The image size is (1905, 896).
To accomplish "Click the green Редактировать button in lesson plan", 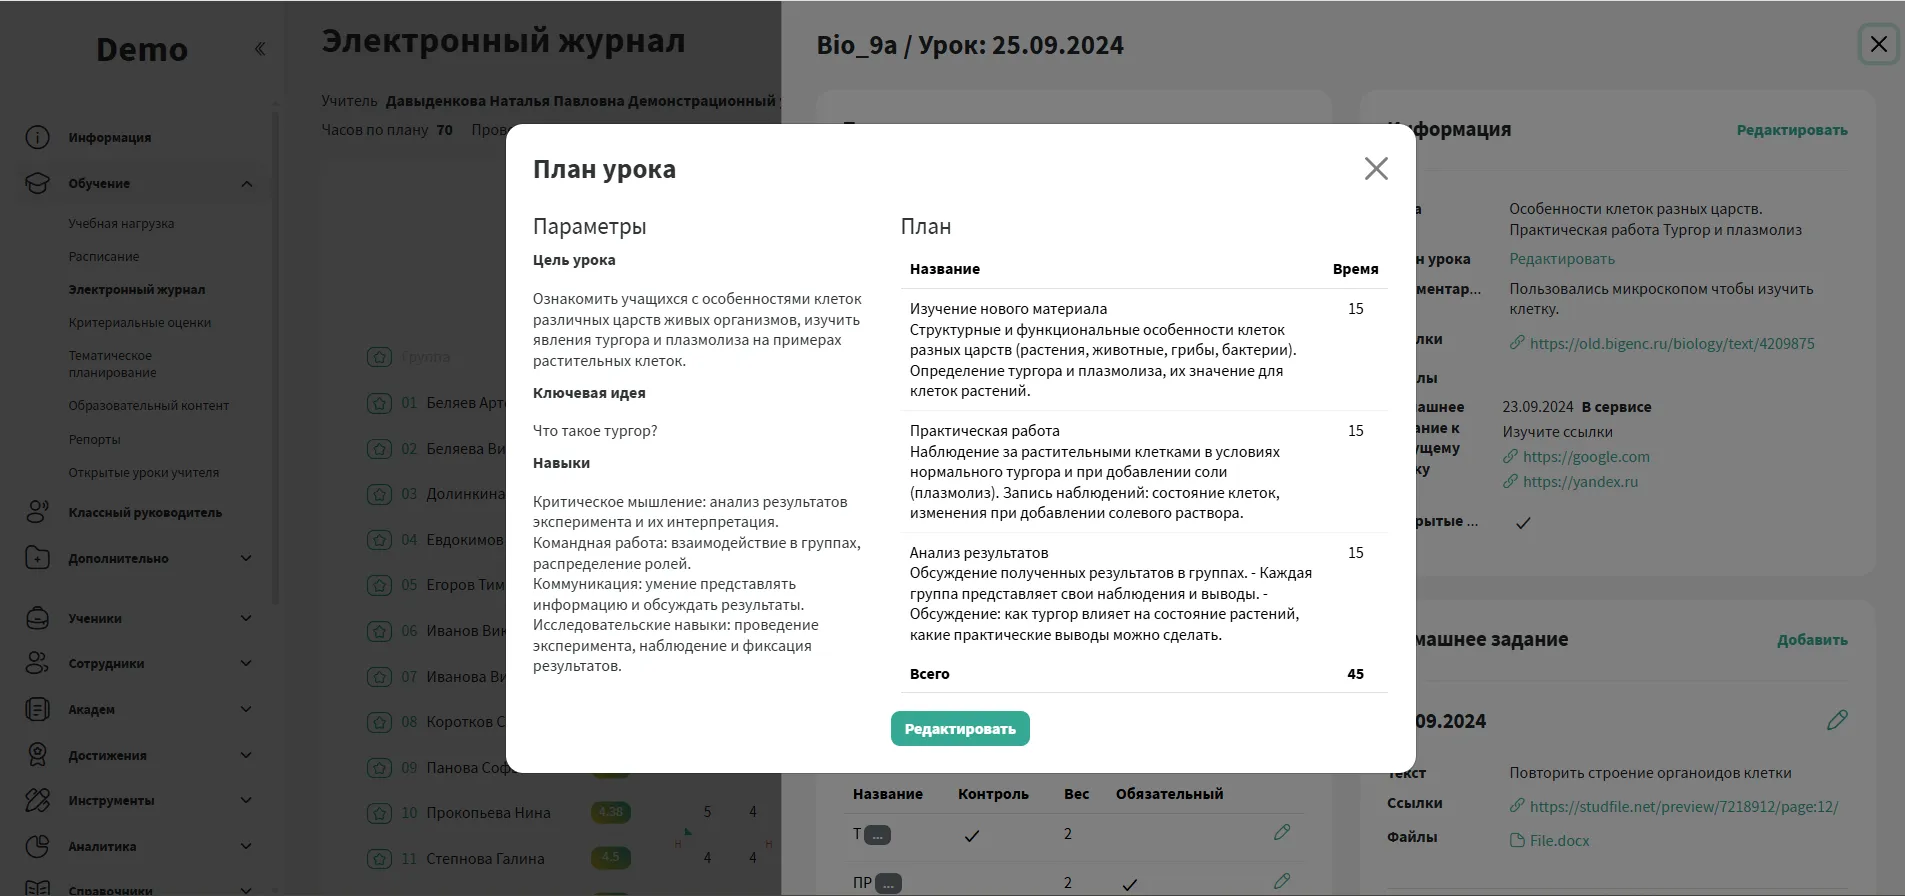I will [959, 729].
